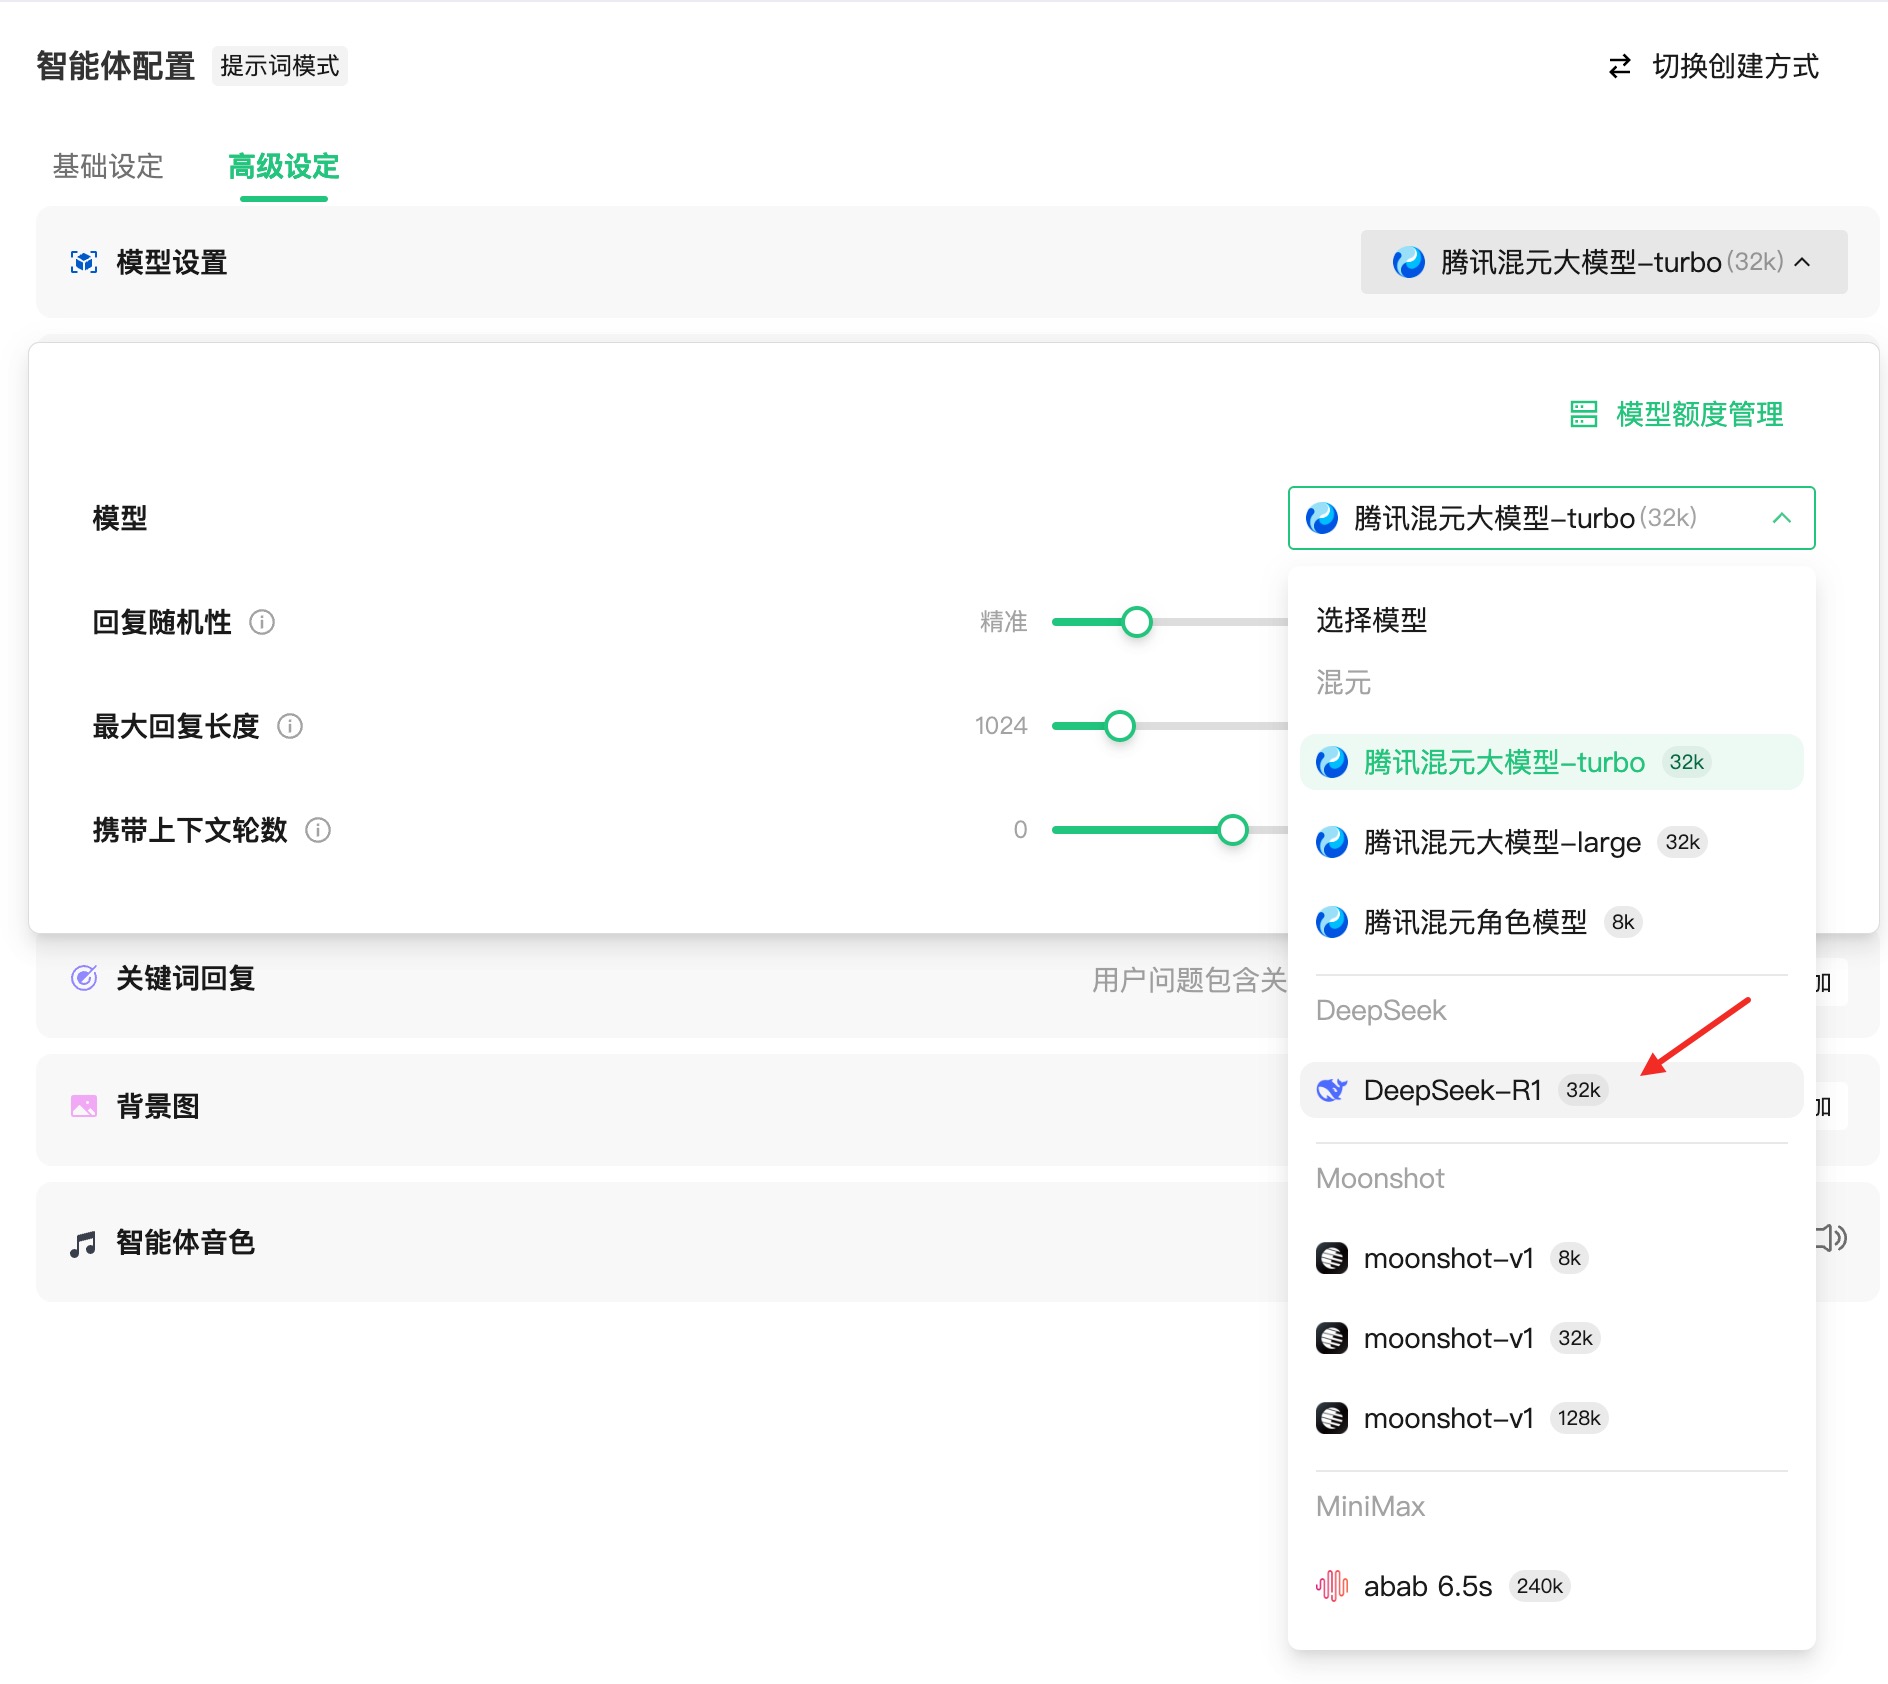Viewport: 1888px width, 1684px height.
Task: Switch to the 基础设定 tab
Action: tap(108, 166)
